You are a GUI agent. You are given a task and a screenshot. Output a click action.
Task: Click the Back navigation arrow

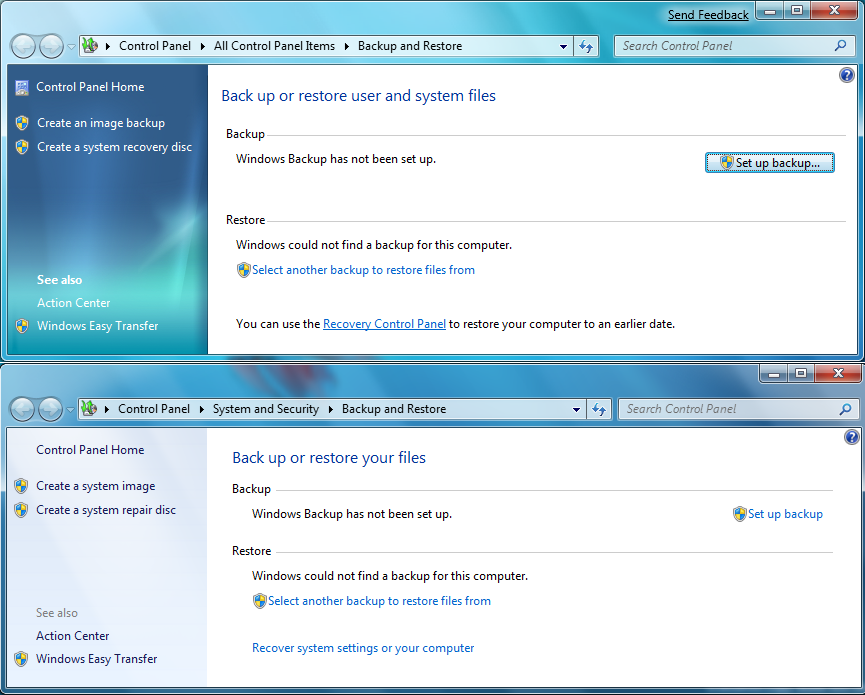pos(22,46)
